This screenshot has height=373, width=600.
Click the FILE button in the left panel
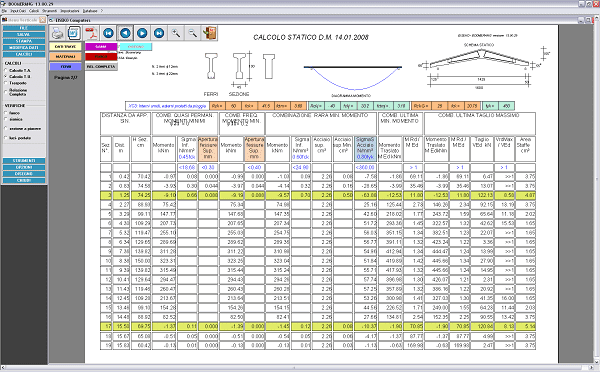[24, 28]
